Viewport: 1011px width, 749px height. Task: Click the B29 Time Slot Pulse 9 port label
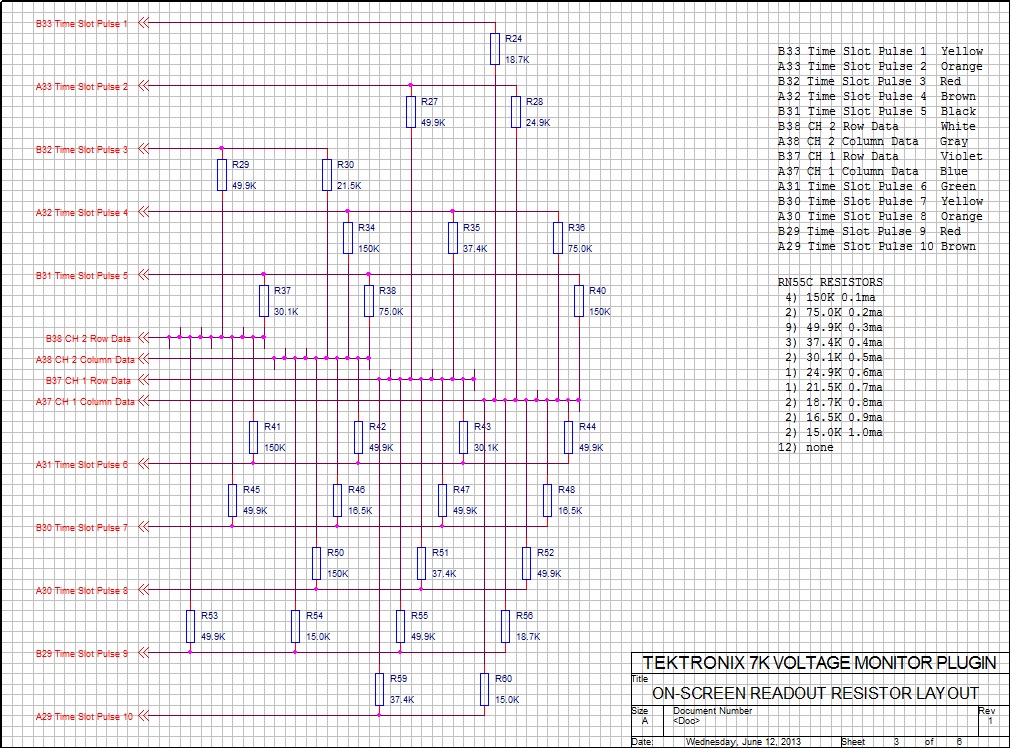pyautogui.click(x=82, y=654)
